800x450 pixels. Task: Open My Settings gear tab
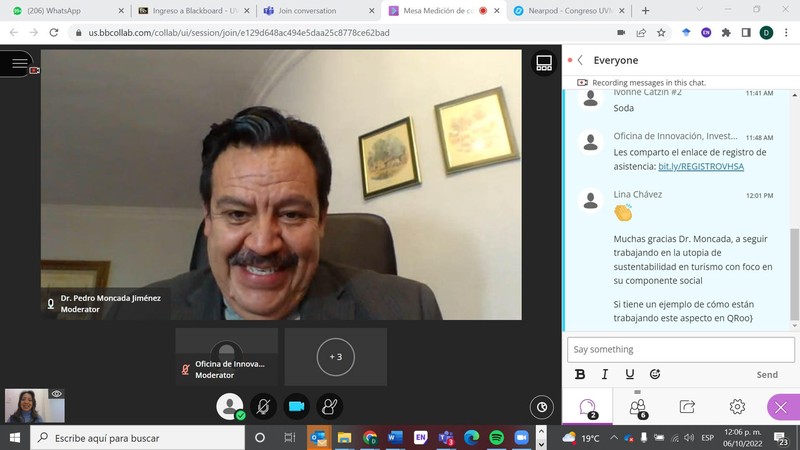737,407
